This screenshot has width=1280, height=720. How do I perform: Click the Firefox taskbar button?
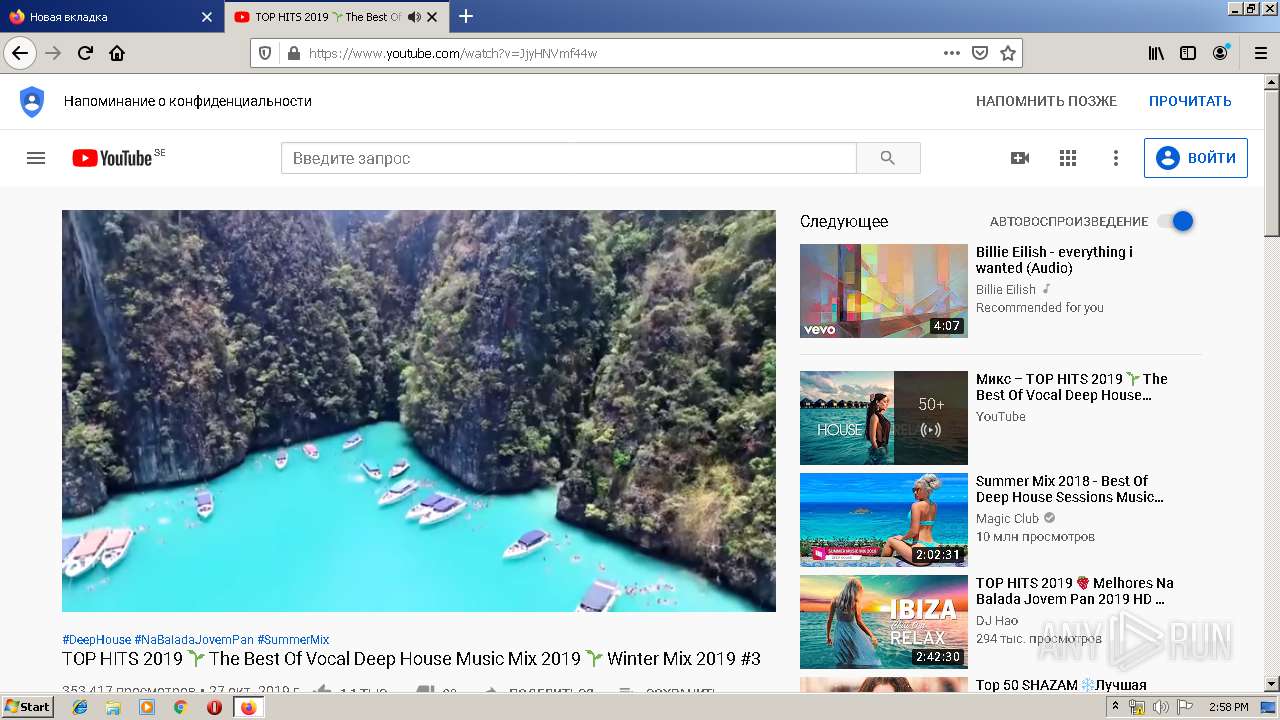248,707
